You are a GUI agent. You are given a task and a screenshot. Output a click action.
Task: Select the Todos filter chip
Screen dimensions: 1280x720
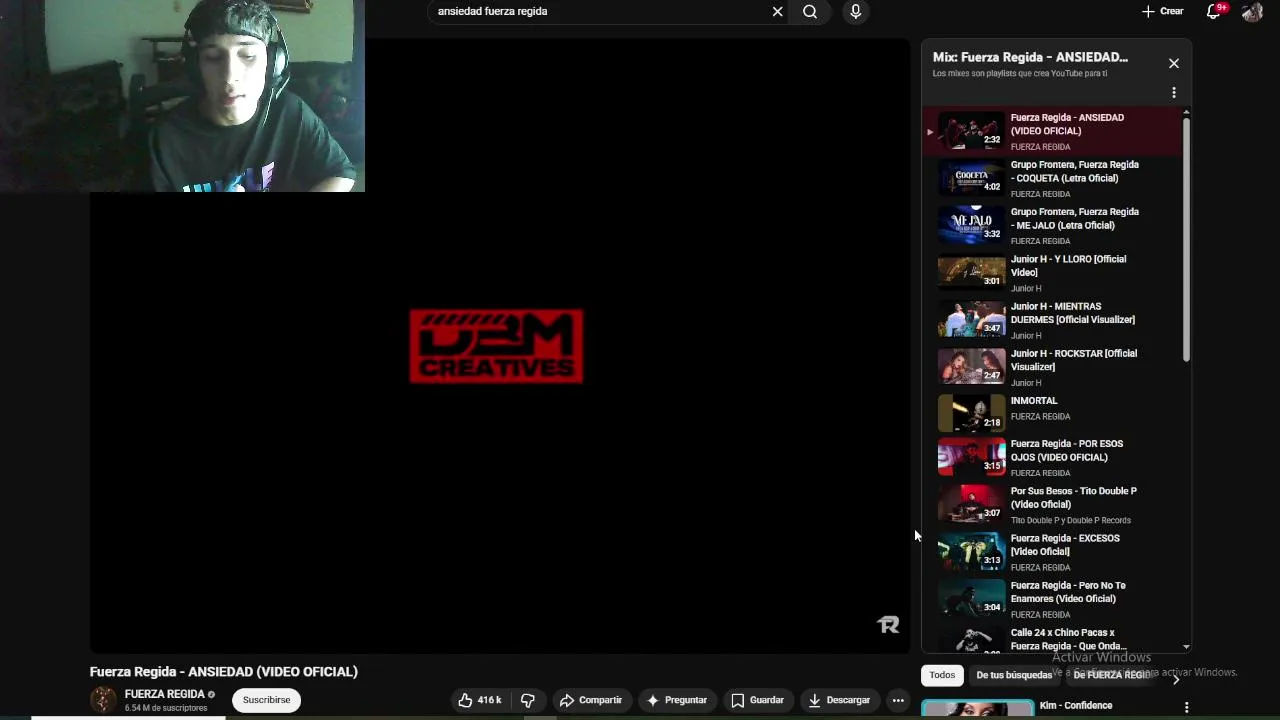(942, 675)
